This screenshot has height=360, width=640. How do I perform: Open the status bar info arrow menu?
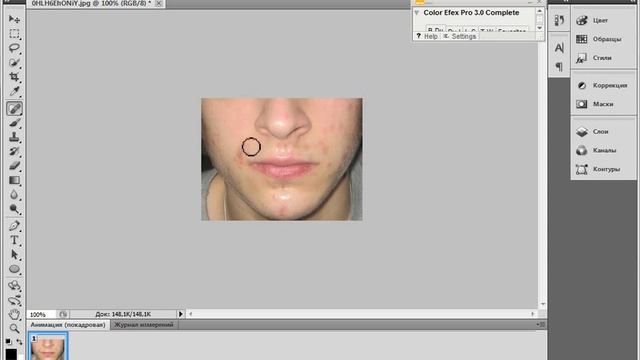pos(180,314)
